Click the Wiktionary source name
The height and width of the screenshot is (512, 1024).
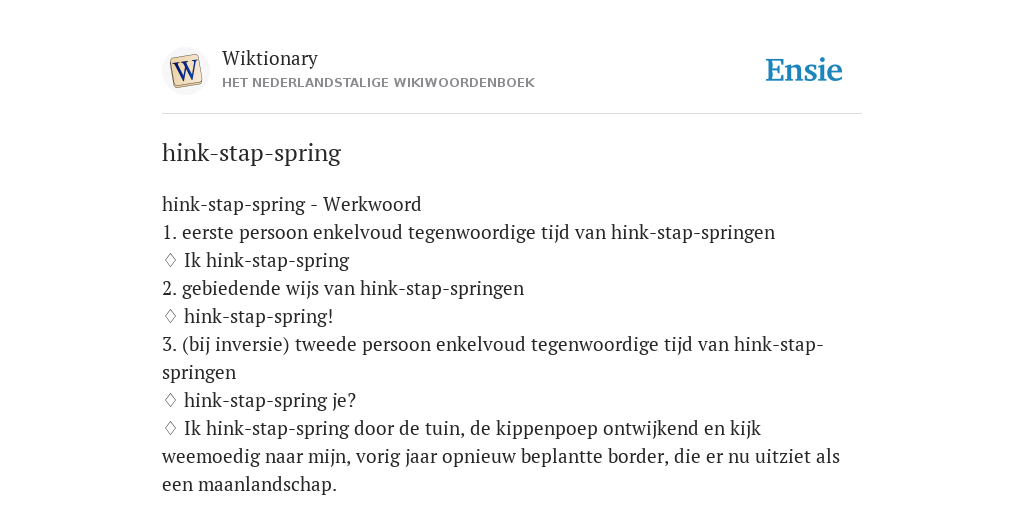point(270,58)
